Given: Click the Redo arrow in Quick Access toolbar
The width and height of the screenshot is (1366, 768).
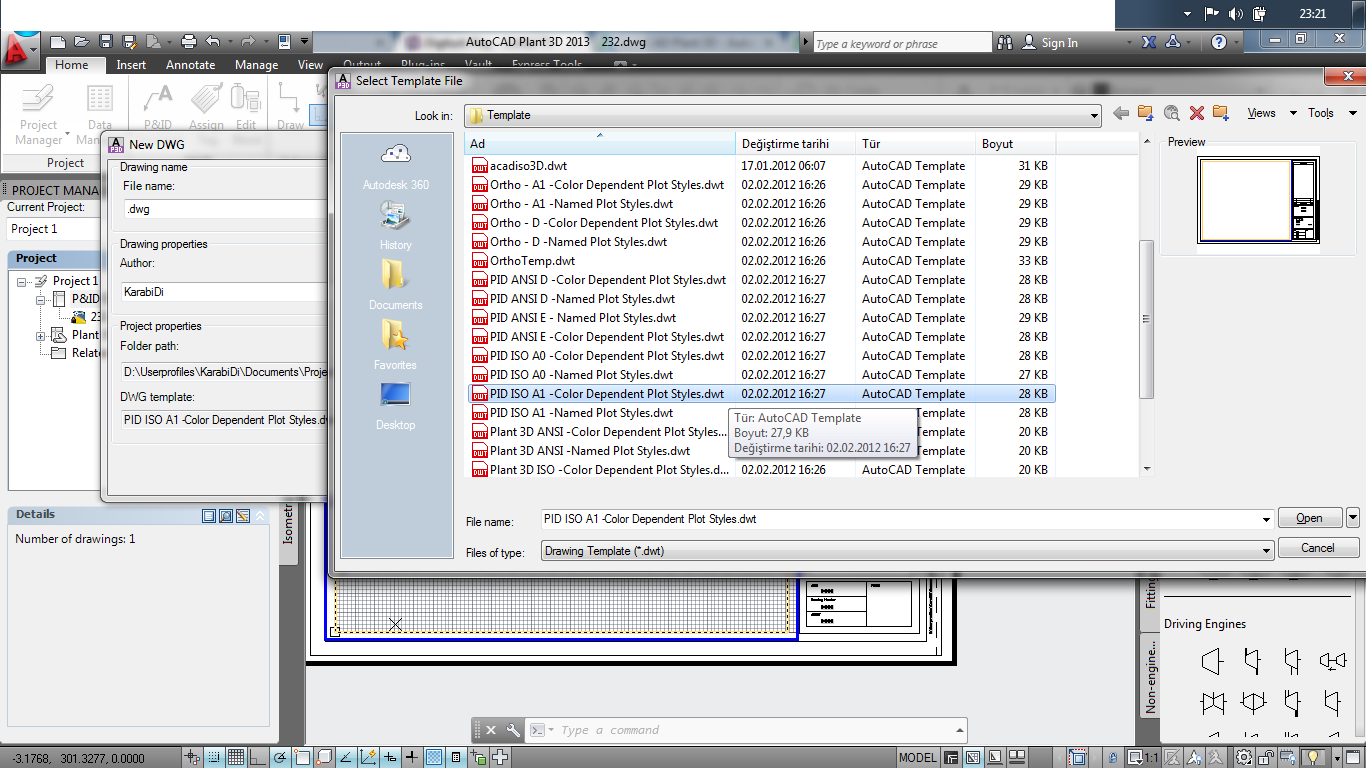Looking at the screenshot, I should point(249,42).
